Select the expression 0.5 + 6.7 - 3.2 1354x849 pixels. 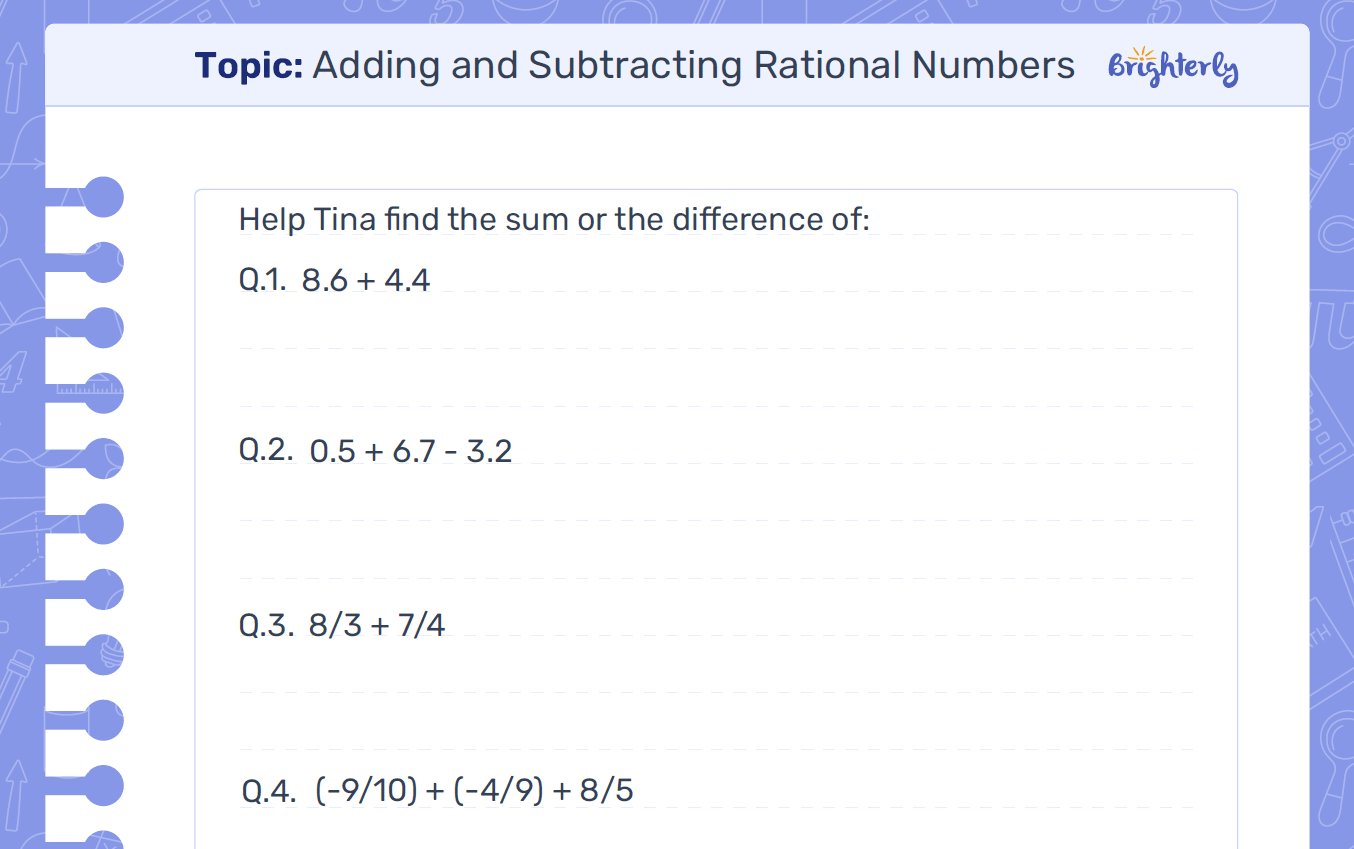tap(411, 451)
